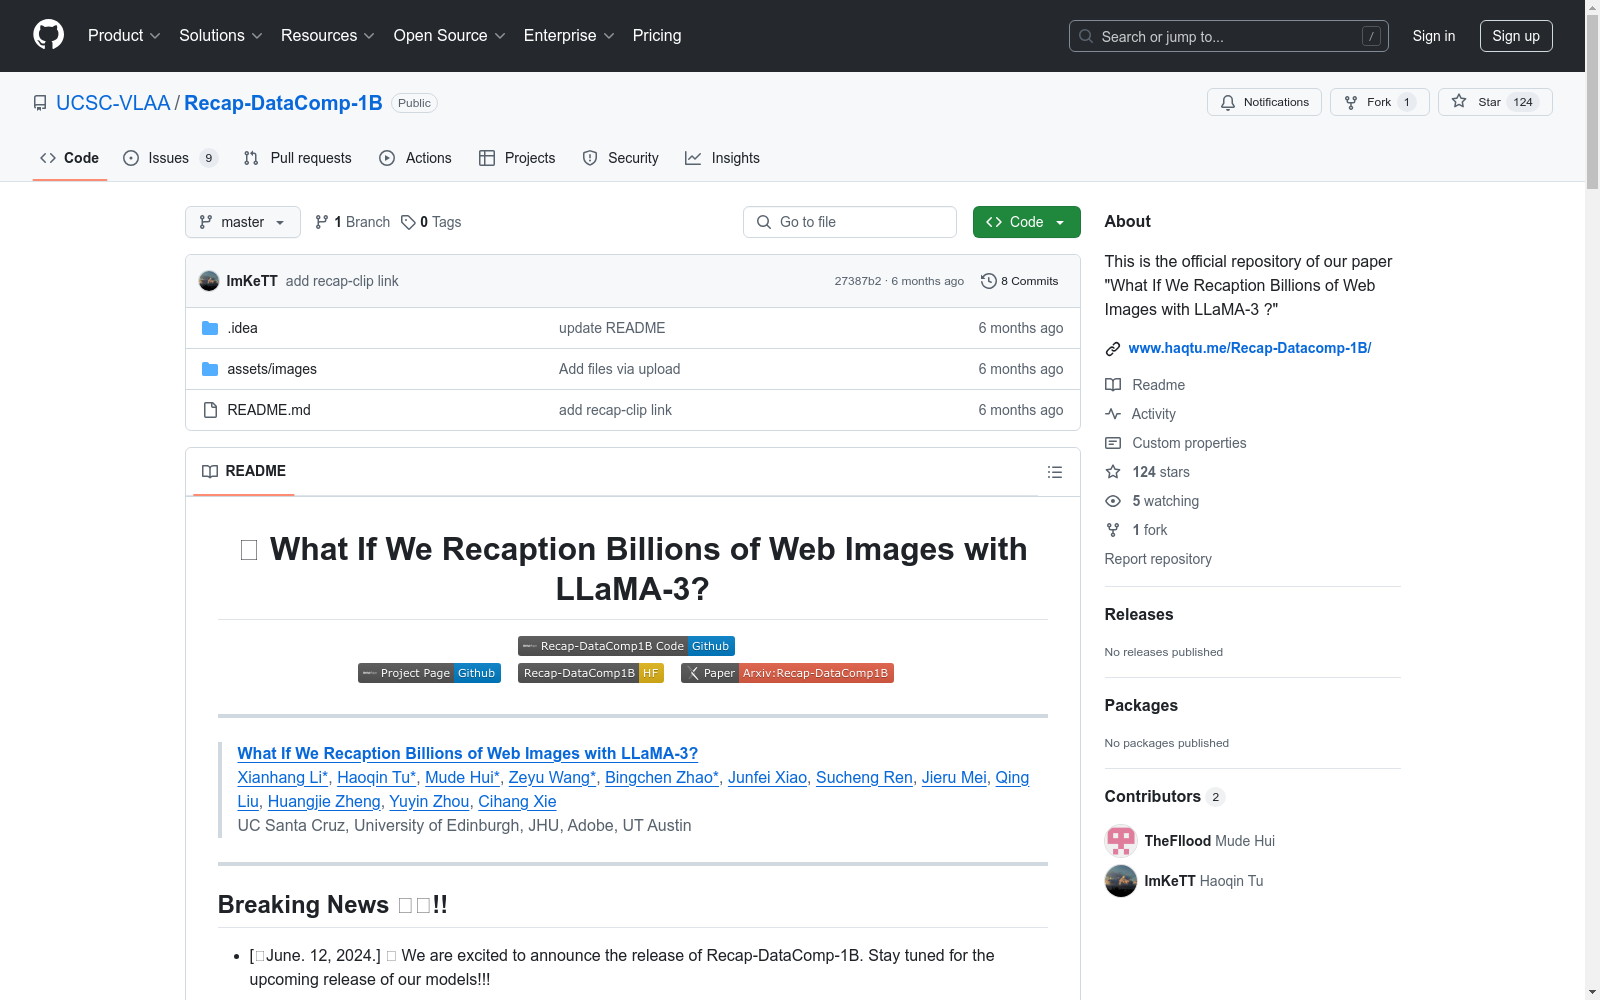Open the Pricing page
Screen dimensions: 1600x1000
[657, 36]
